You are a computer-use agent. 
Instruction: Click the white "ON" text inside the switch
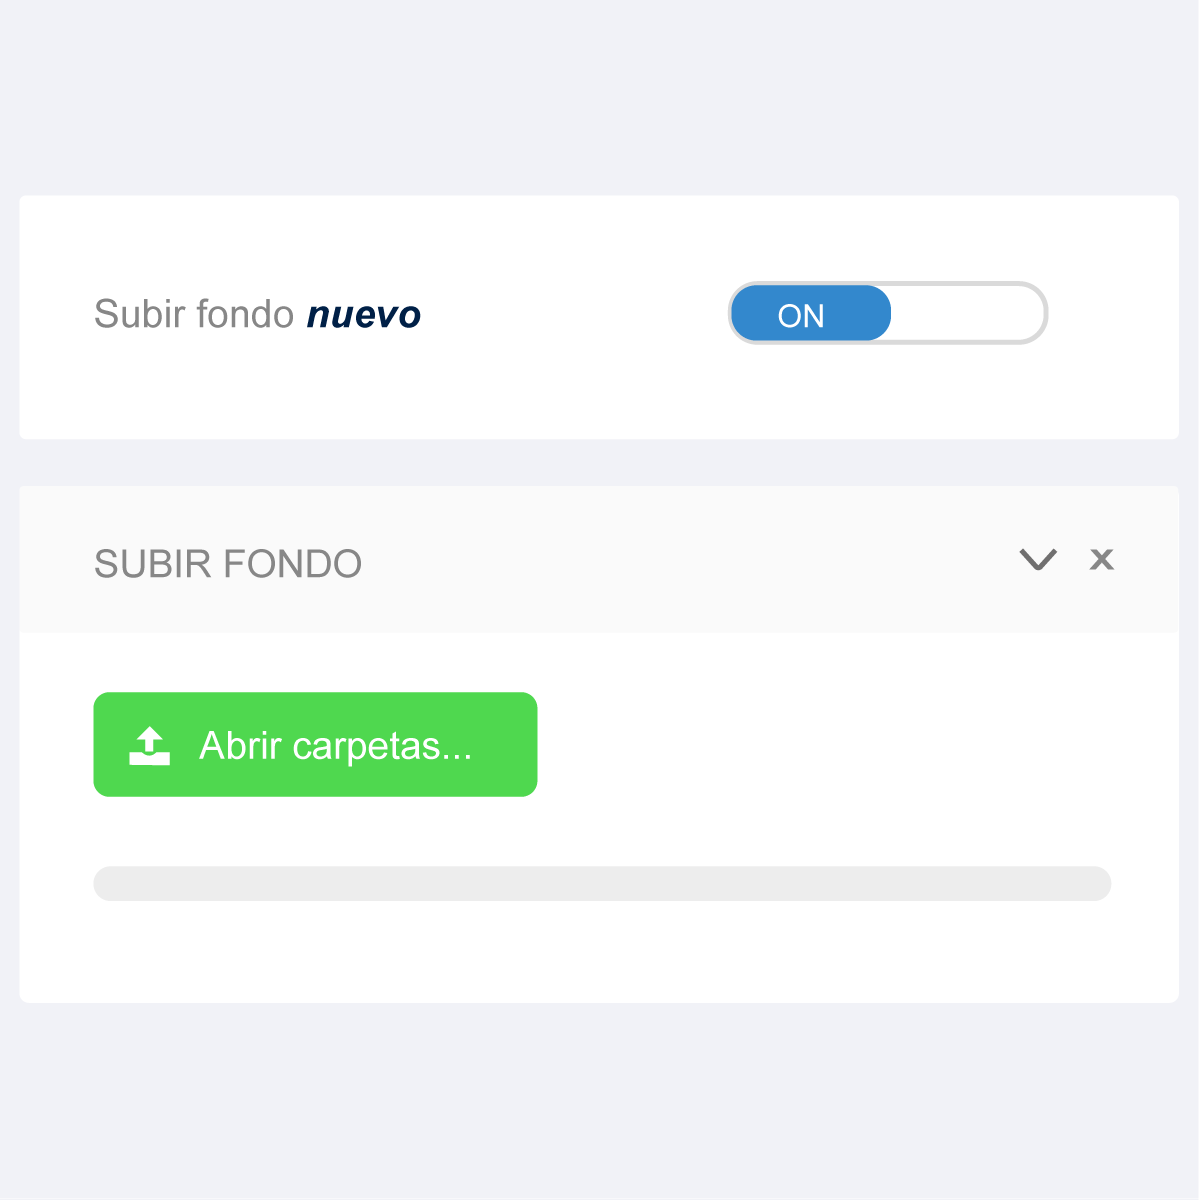coord(801,316)
